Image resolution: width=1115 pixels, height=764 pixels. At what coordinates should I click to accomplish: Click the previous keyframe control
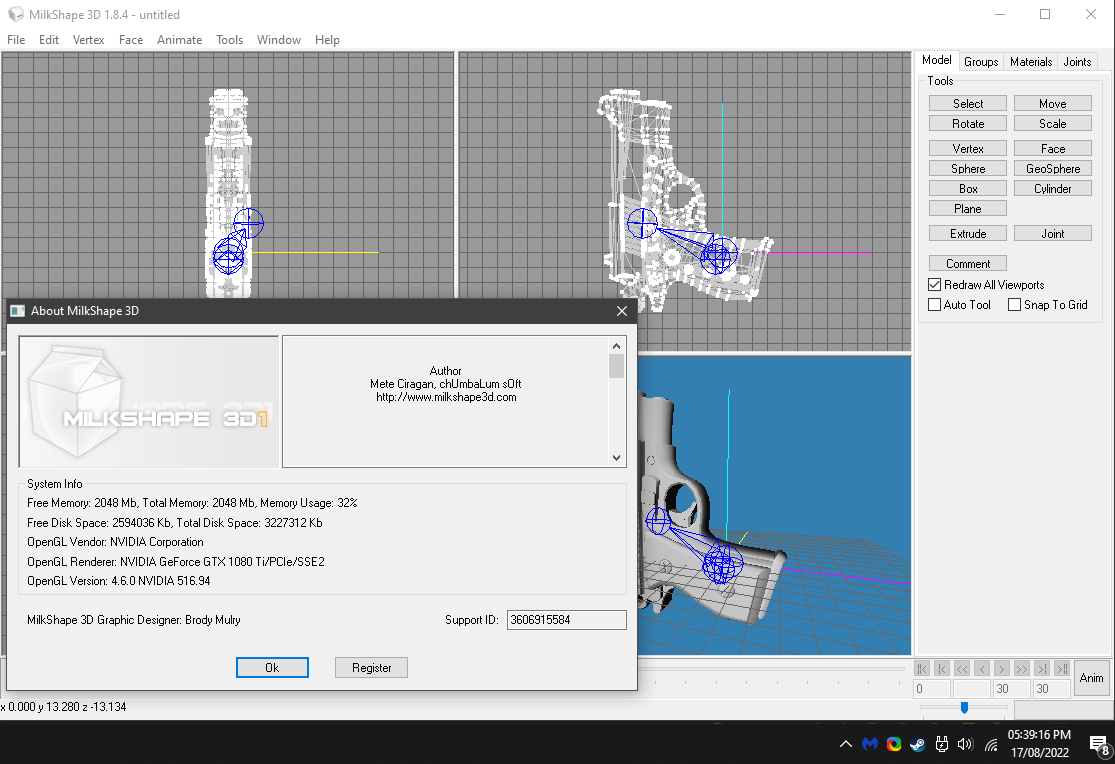coord(941,668)
